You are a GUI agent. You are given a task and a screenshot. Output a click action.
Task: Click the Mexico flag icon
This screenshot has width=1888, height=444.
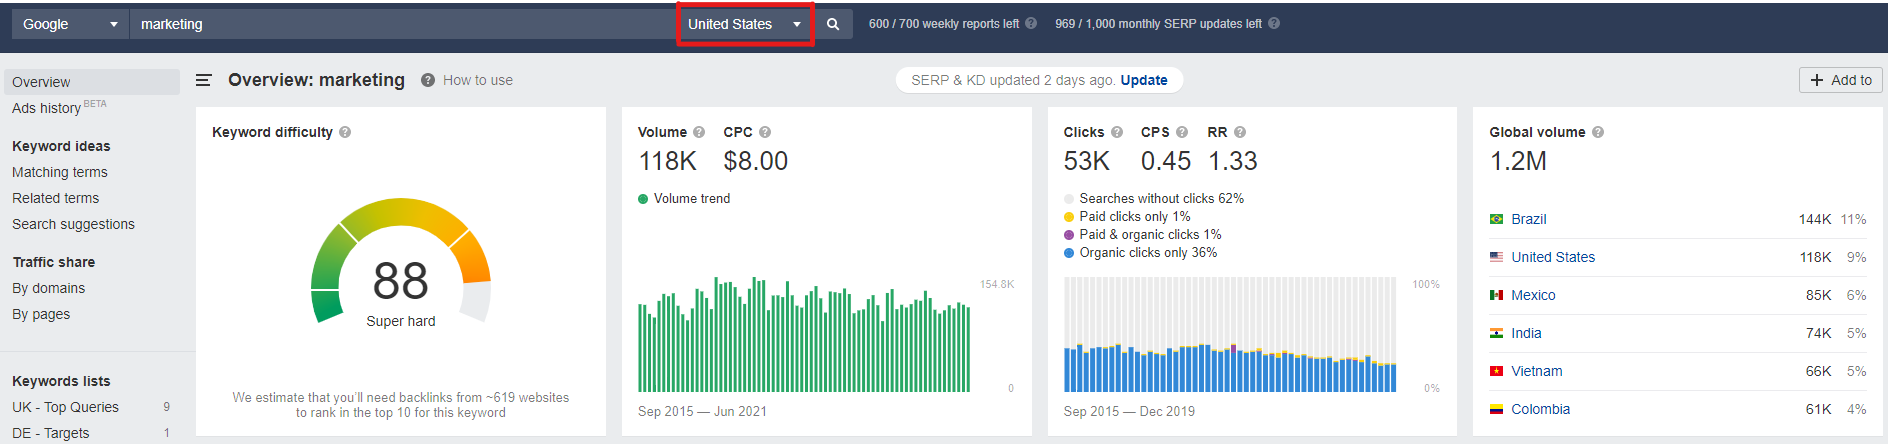(1496, 295)
